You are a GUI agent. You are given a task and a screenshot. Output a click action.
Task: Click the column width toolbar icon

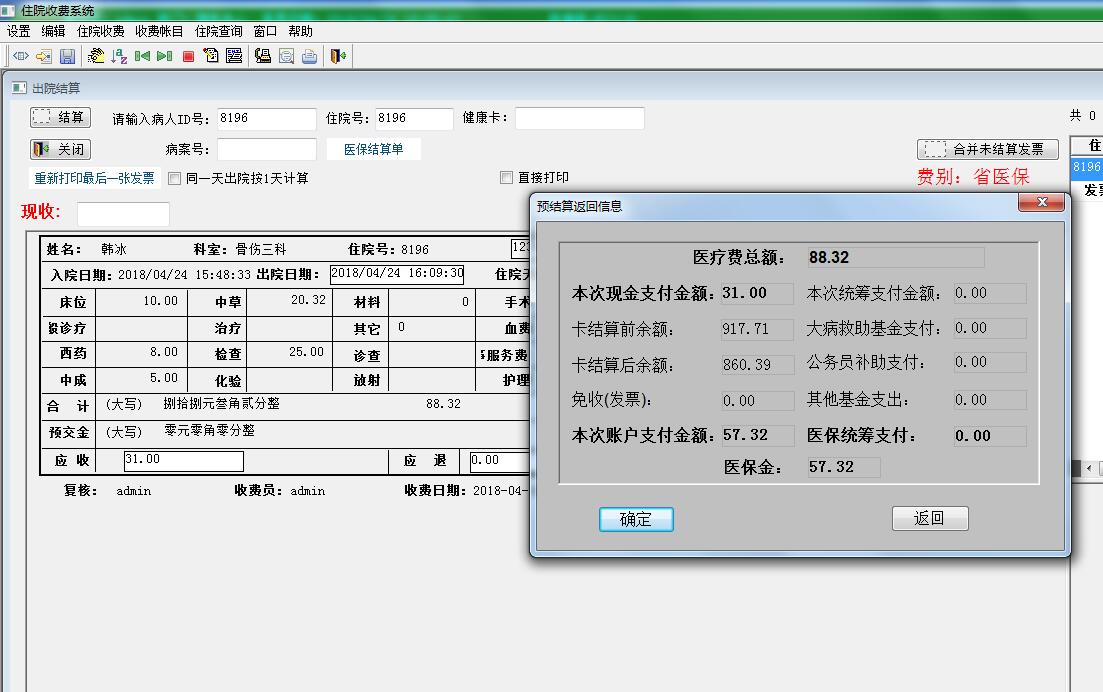pos(21,56)
